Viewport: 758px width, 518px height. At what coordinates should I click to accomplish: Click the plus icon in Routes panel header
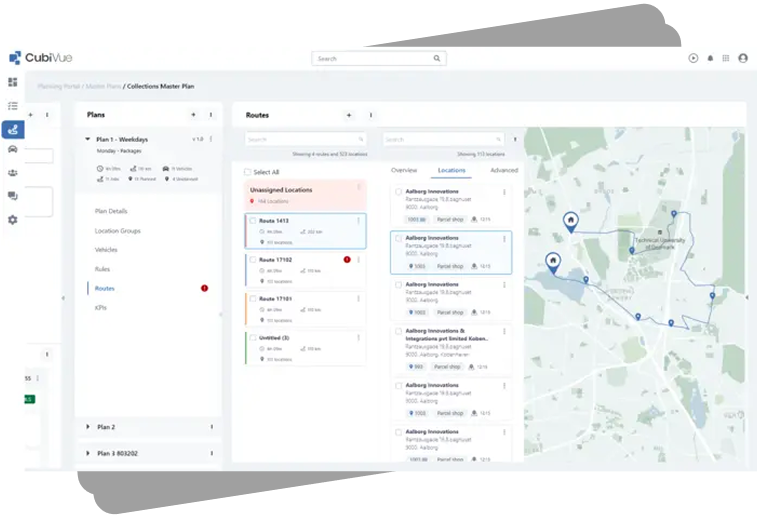pos(348,115)
